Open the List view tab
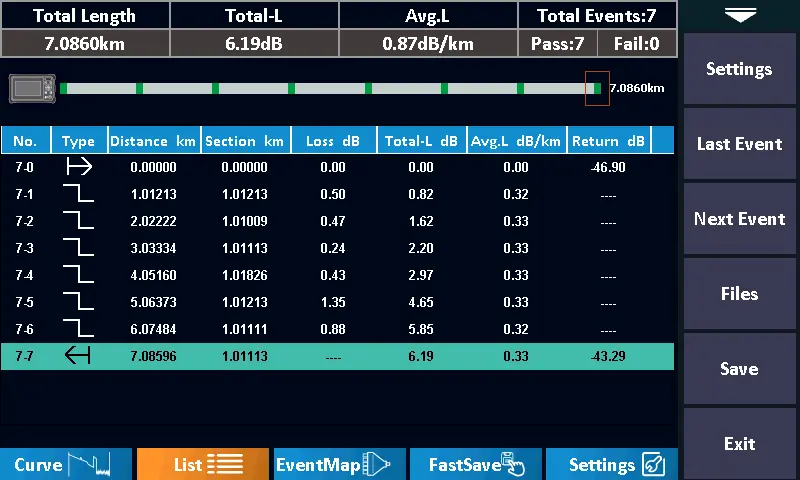800x480 pixels. tap(203, 464)
